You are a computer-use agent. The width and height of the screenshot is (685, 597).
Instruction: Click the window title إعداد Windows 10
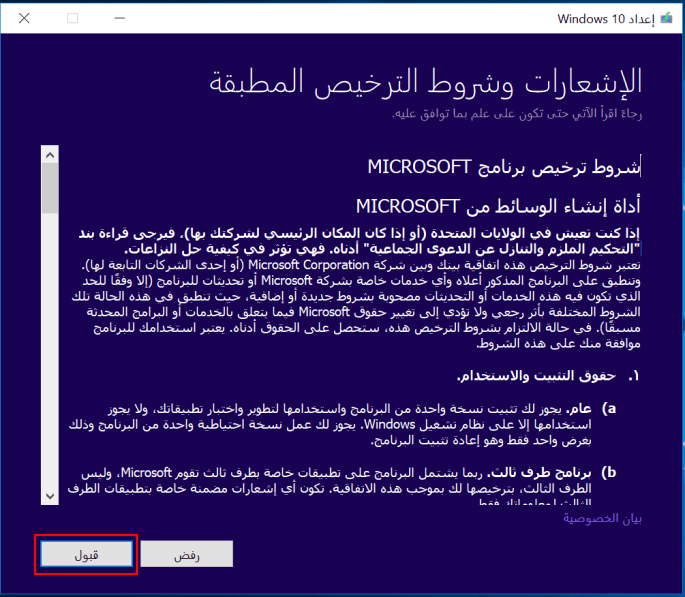point(605,19)
